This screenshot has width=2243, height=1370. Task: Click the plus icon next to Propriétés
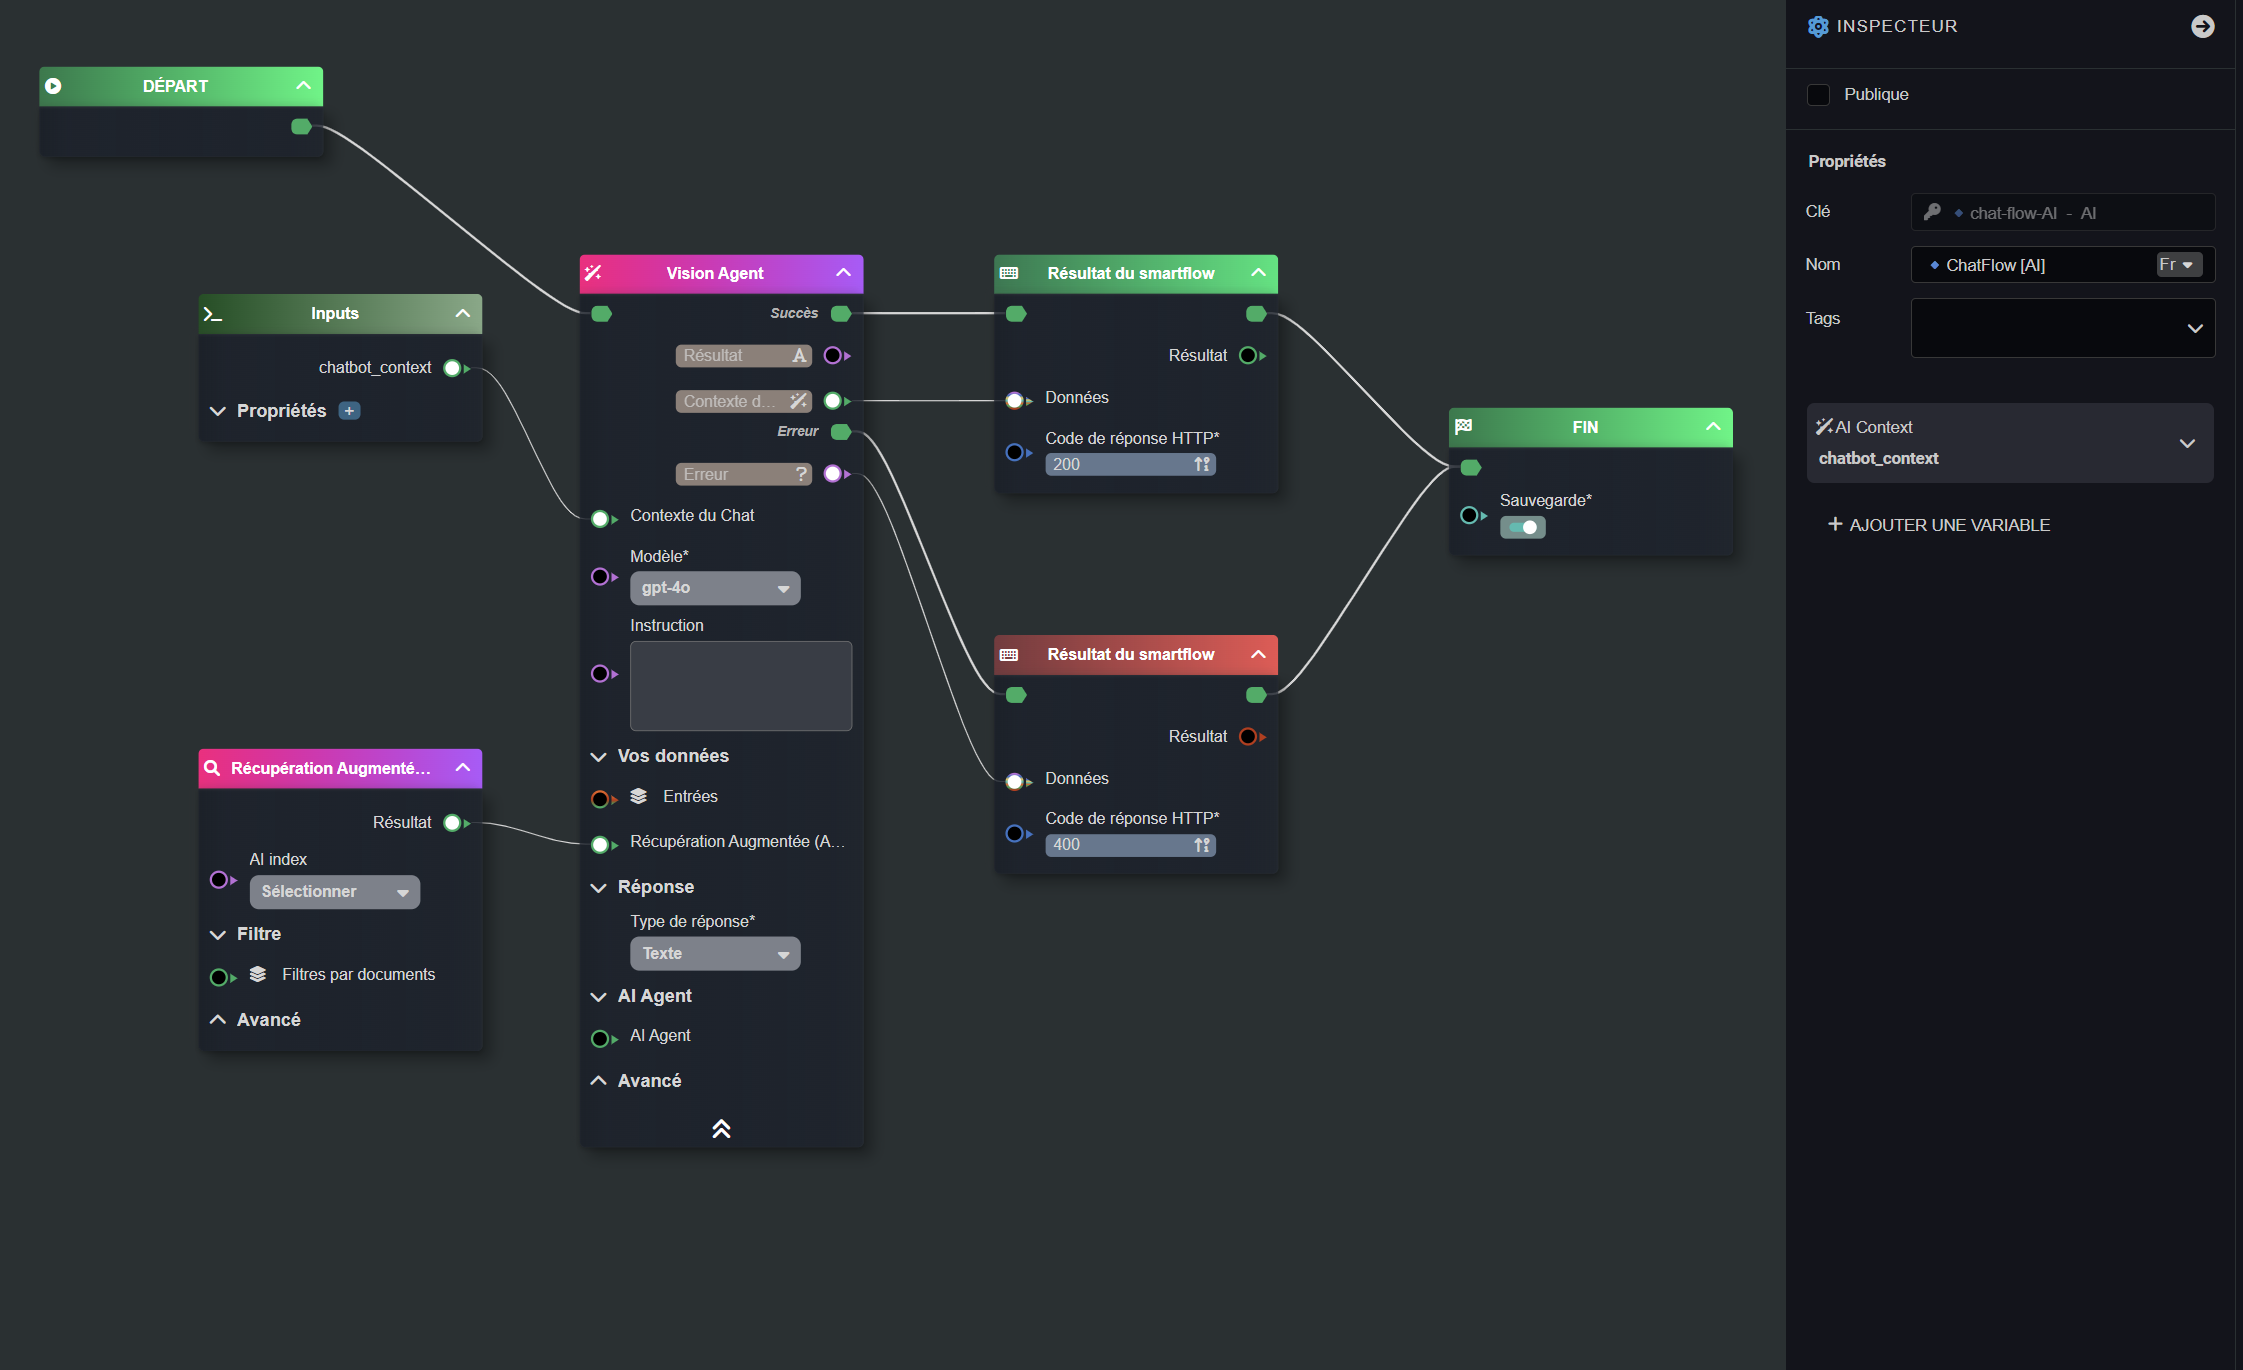click(349, 411)
